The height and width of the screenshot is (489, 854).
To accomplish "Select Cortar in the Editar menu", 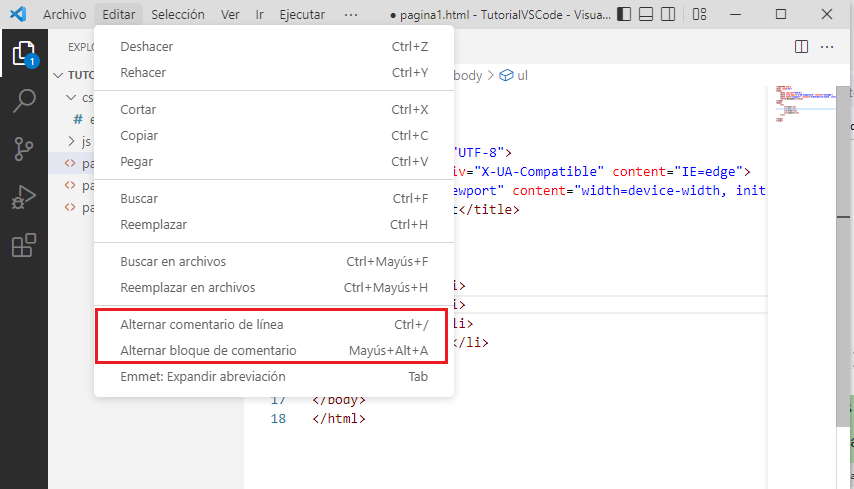I will point(274,109).
